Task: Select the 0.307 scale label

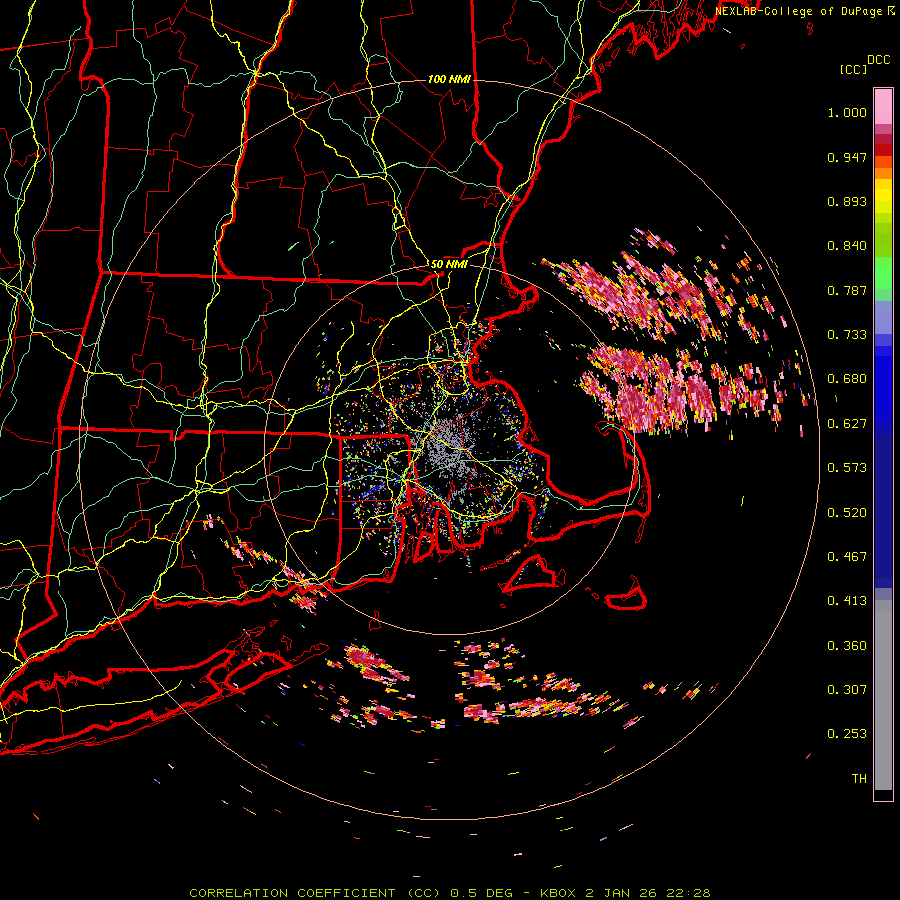Action: click(847, 690)
